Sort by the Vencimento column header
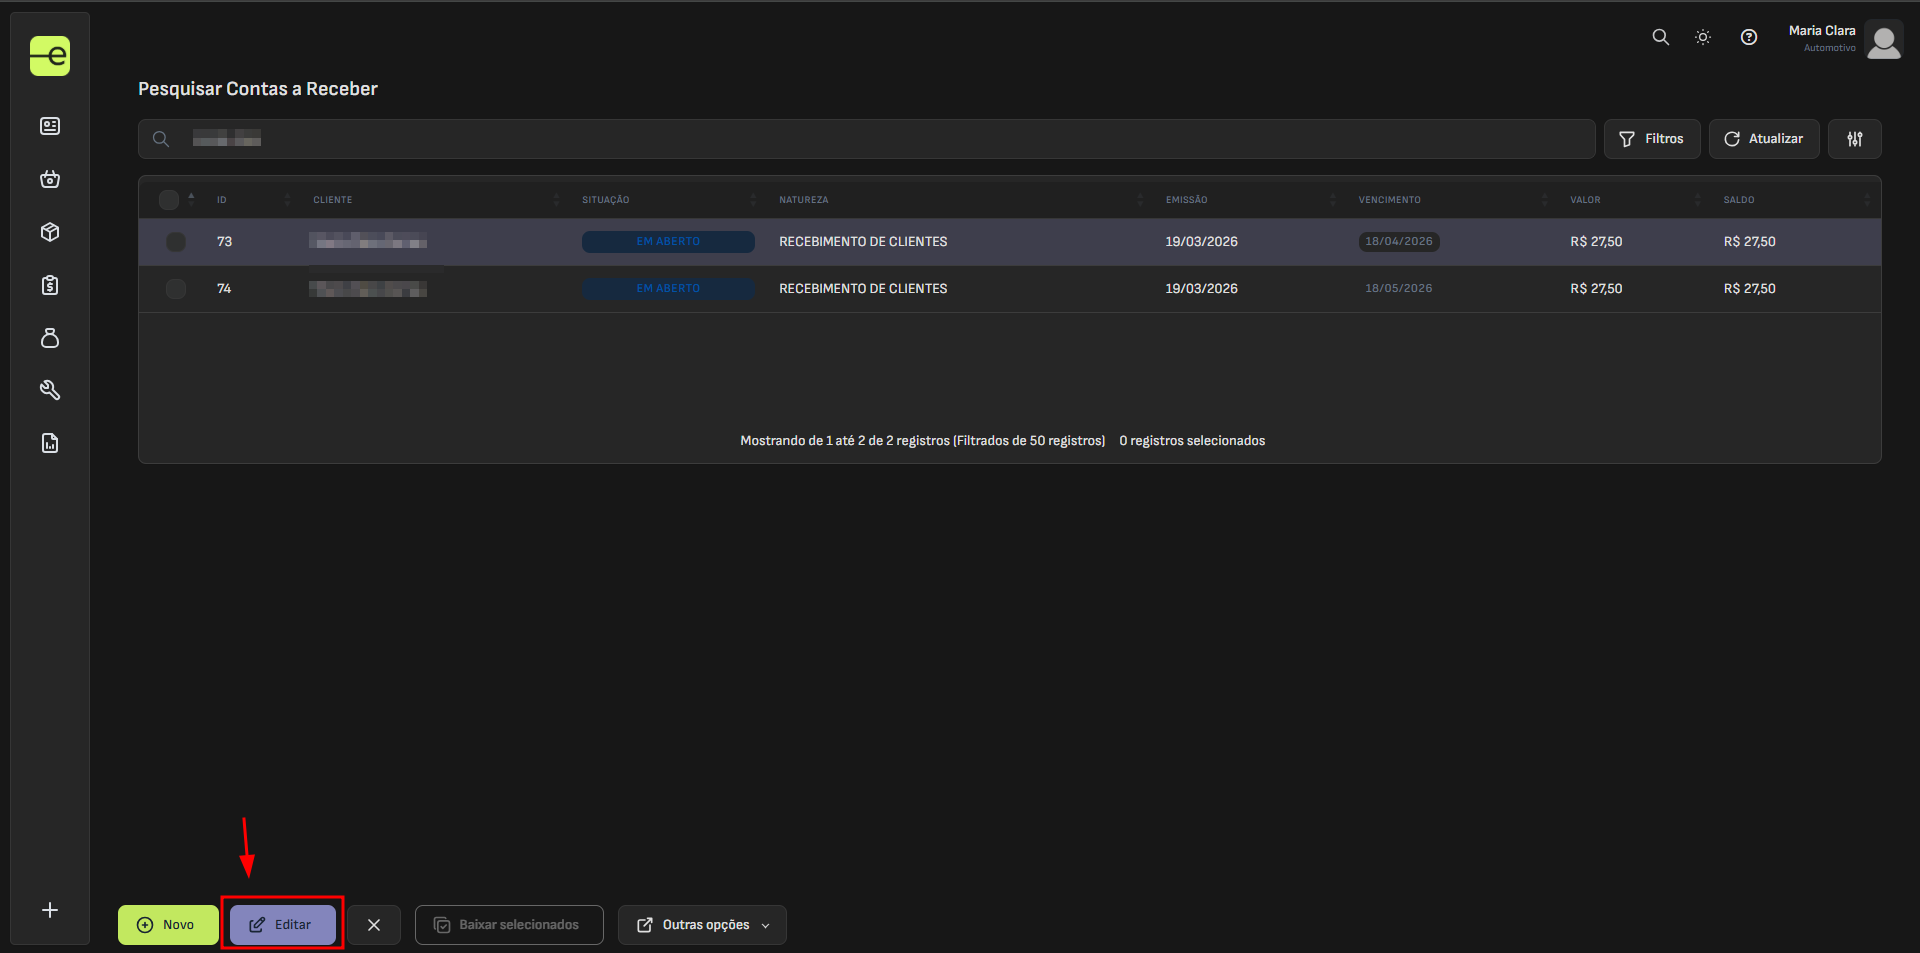 coord(1389,200)
